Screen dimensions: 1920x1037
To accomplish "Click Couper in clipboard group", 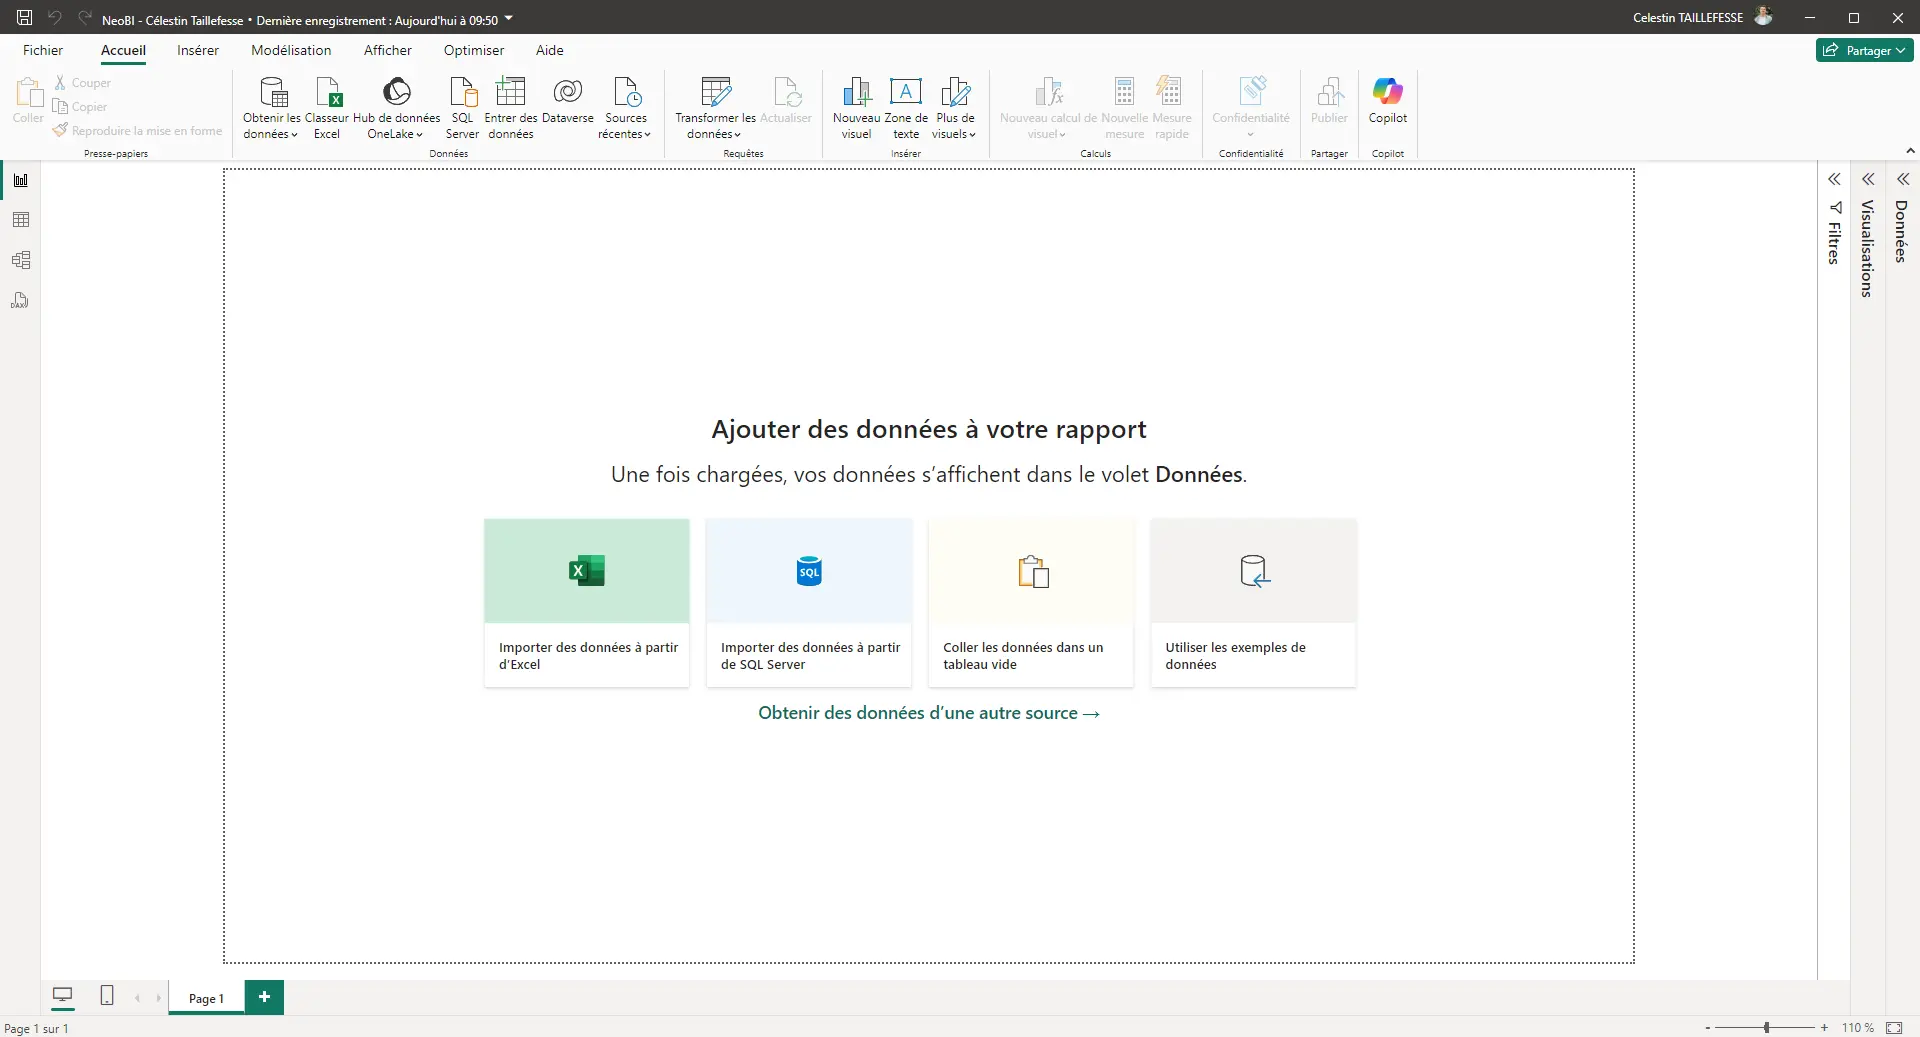I will (x=82, y=83).
